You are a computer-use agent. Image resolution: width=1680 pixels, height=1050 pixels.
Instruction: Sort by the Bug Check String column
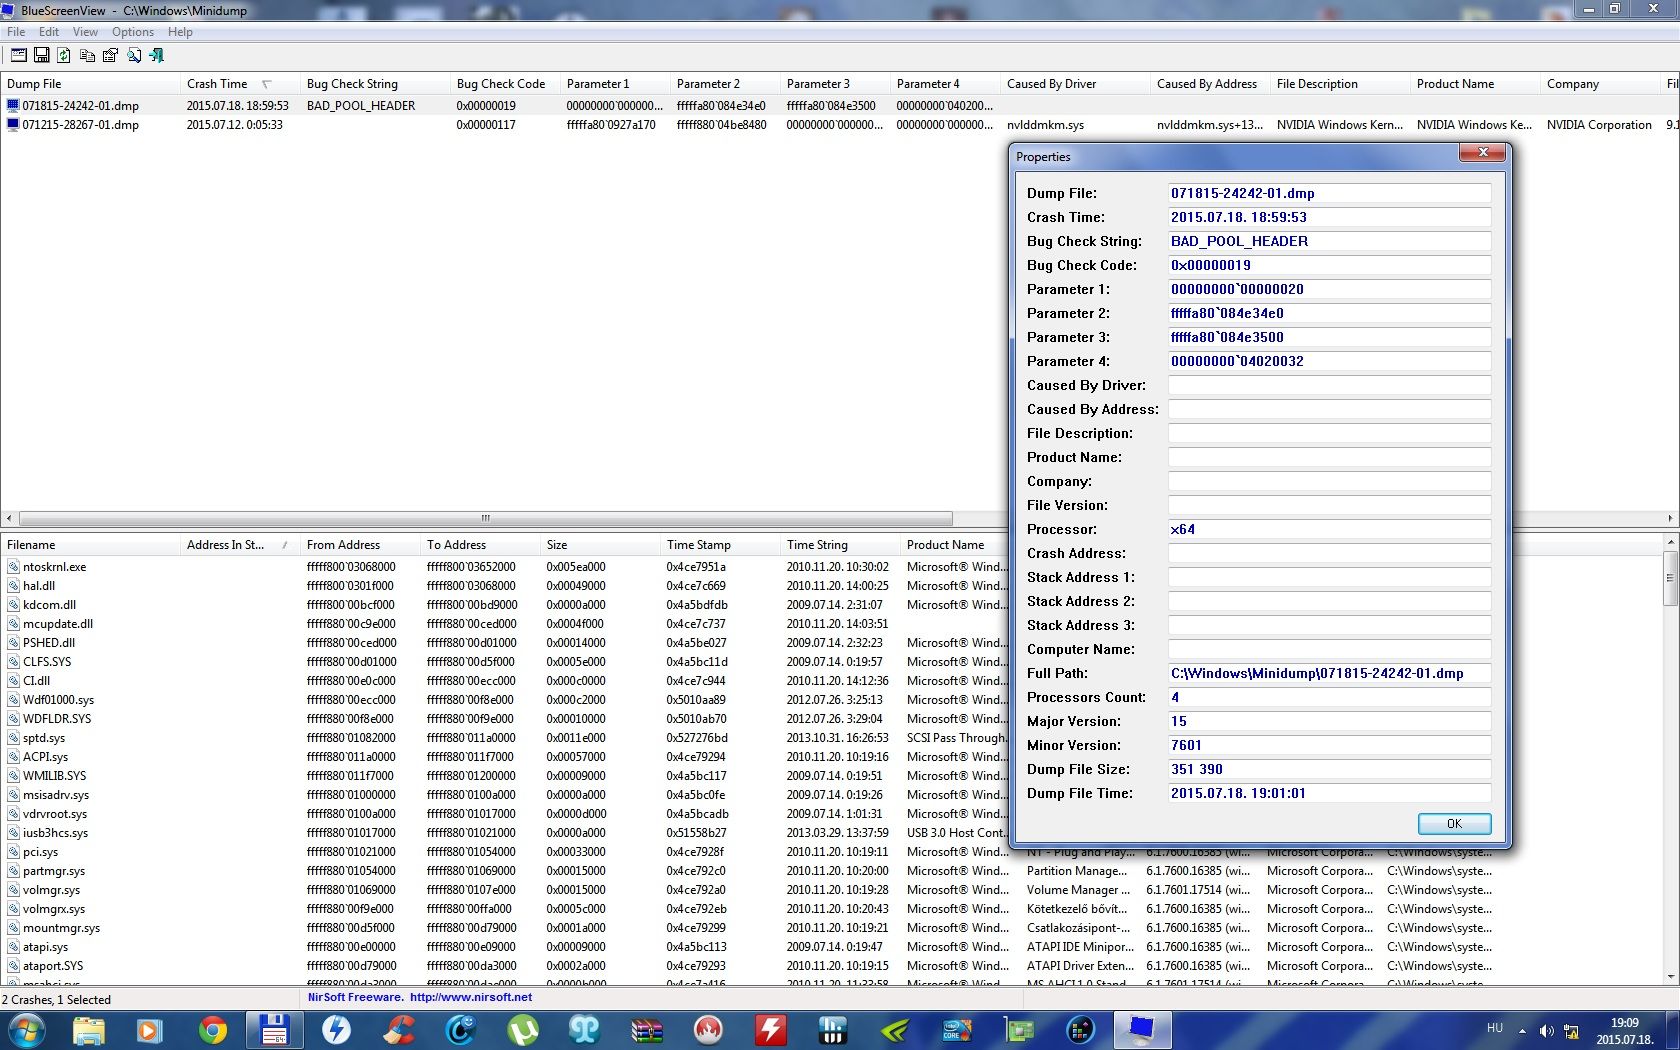(373, 84)
